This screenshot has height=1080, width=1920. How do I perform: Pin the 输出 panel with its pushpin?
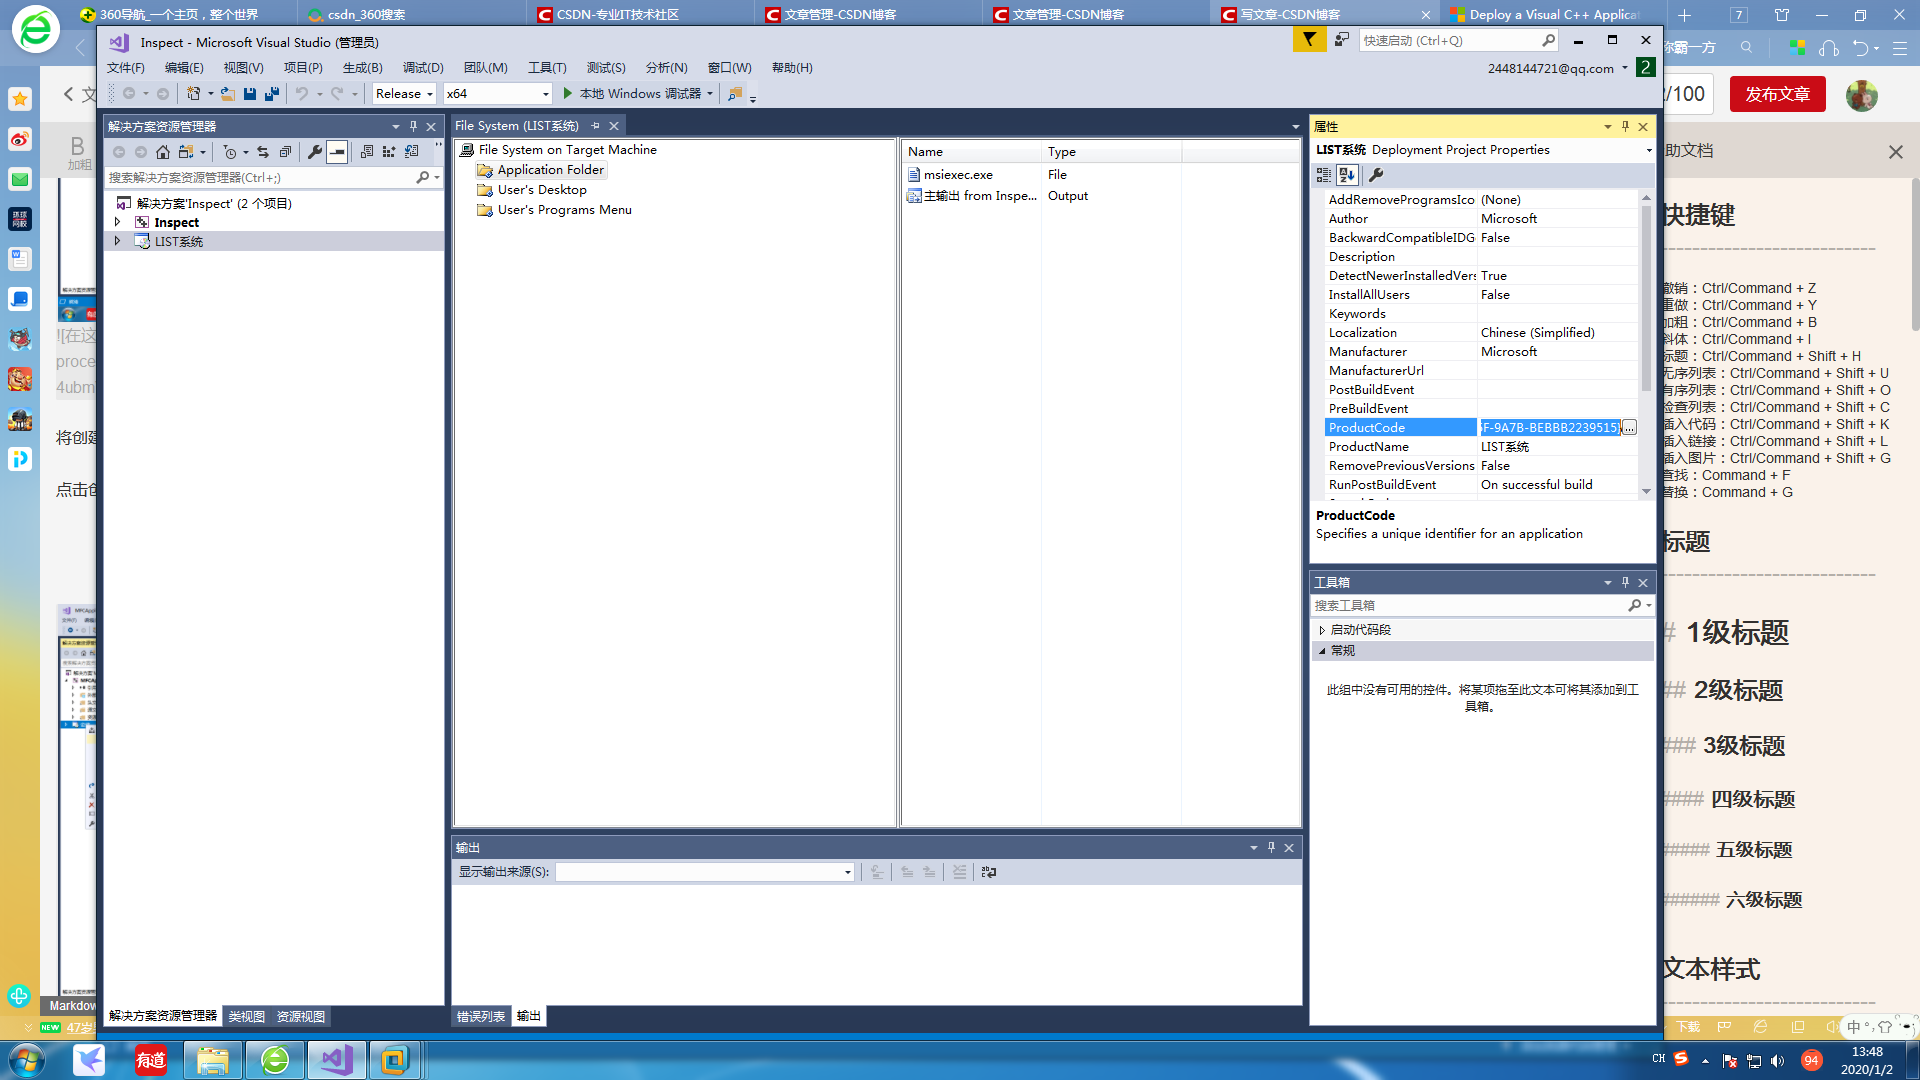point(1271,847)
